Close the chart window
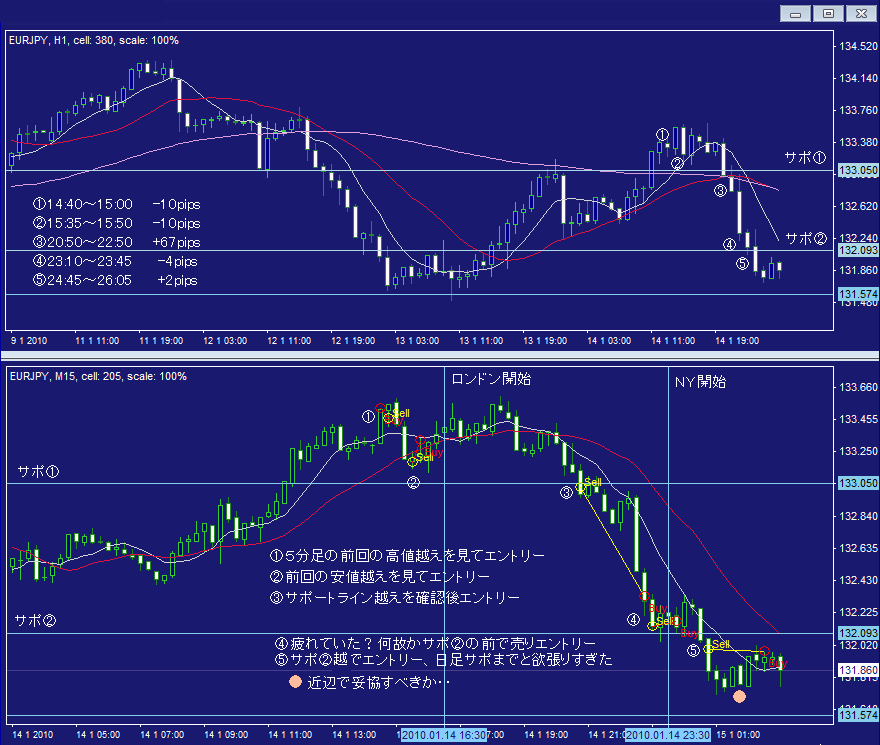 point(861,13)
